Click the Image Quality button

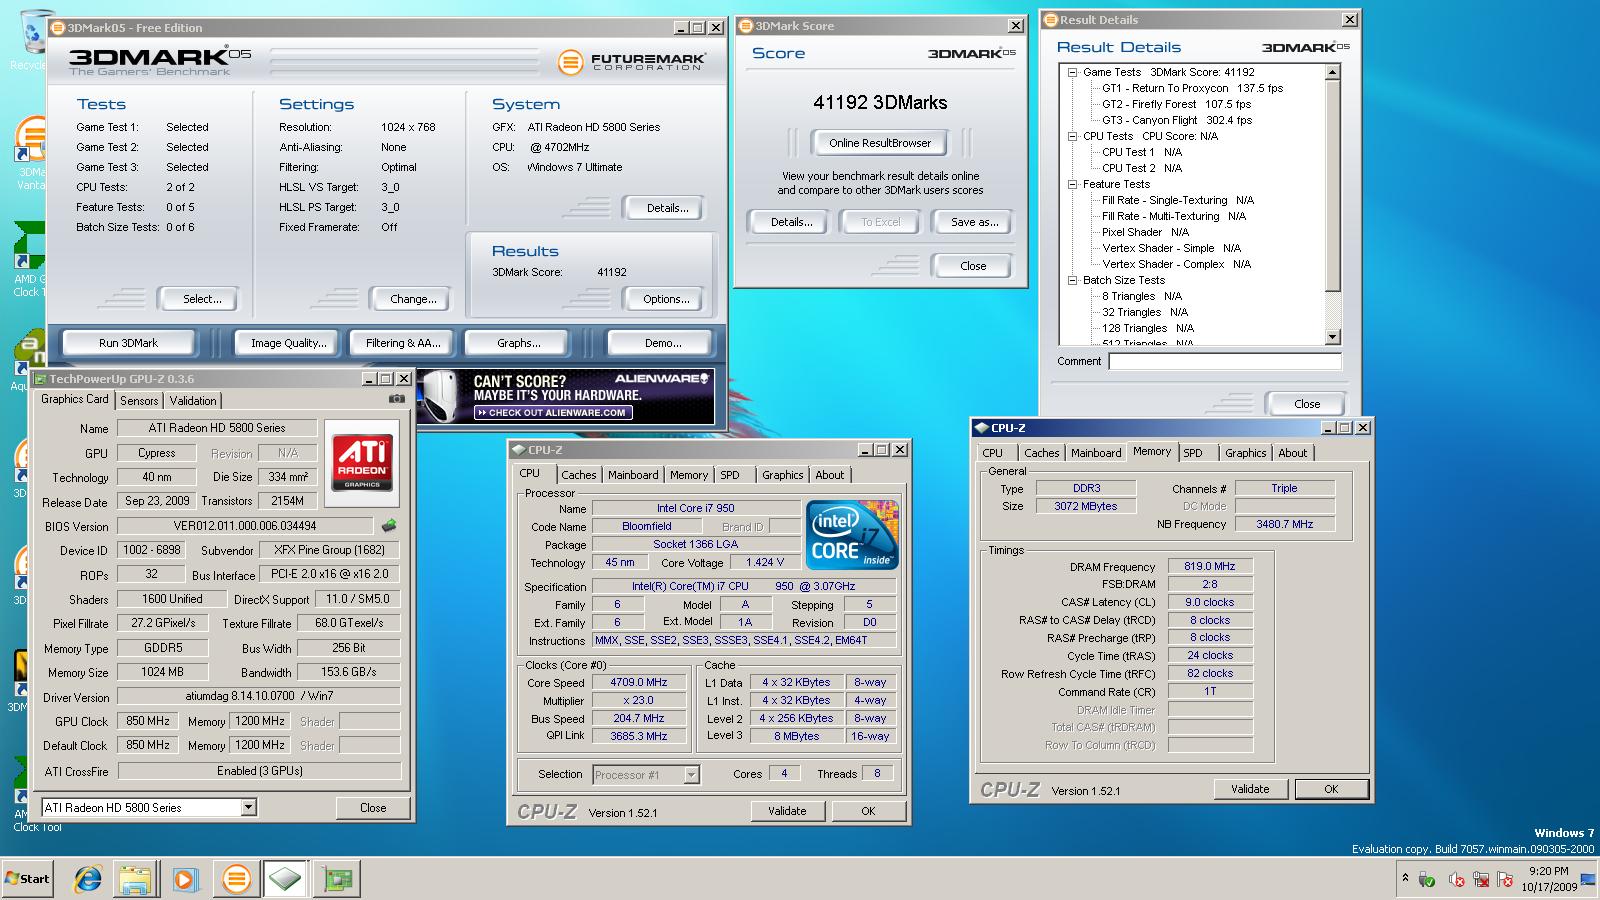coord(288,343)
